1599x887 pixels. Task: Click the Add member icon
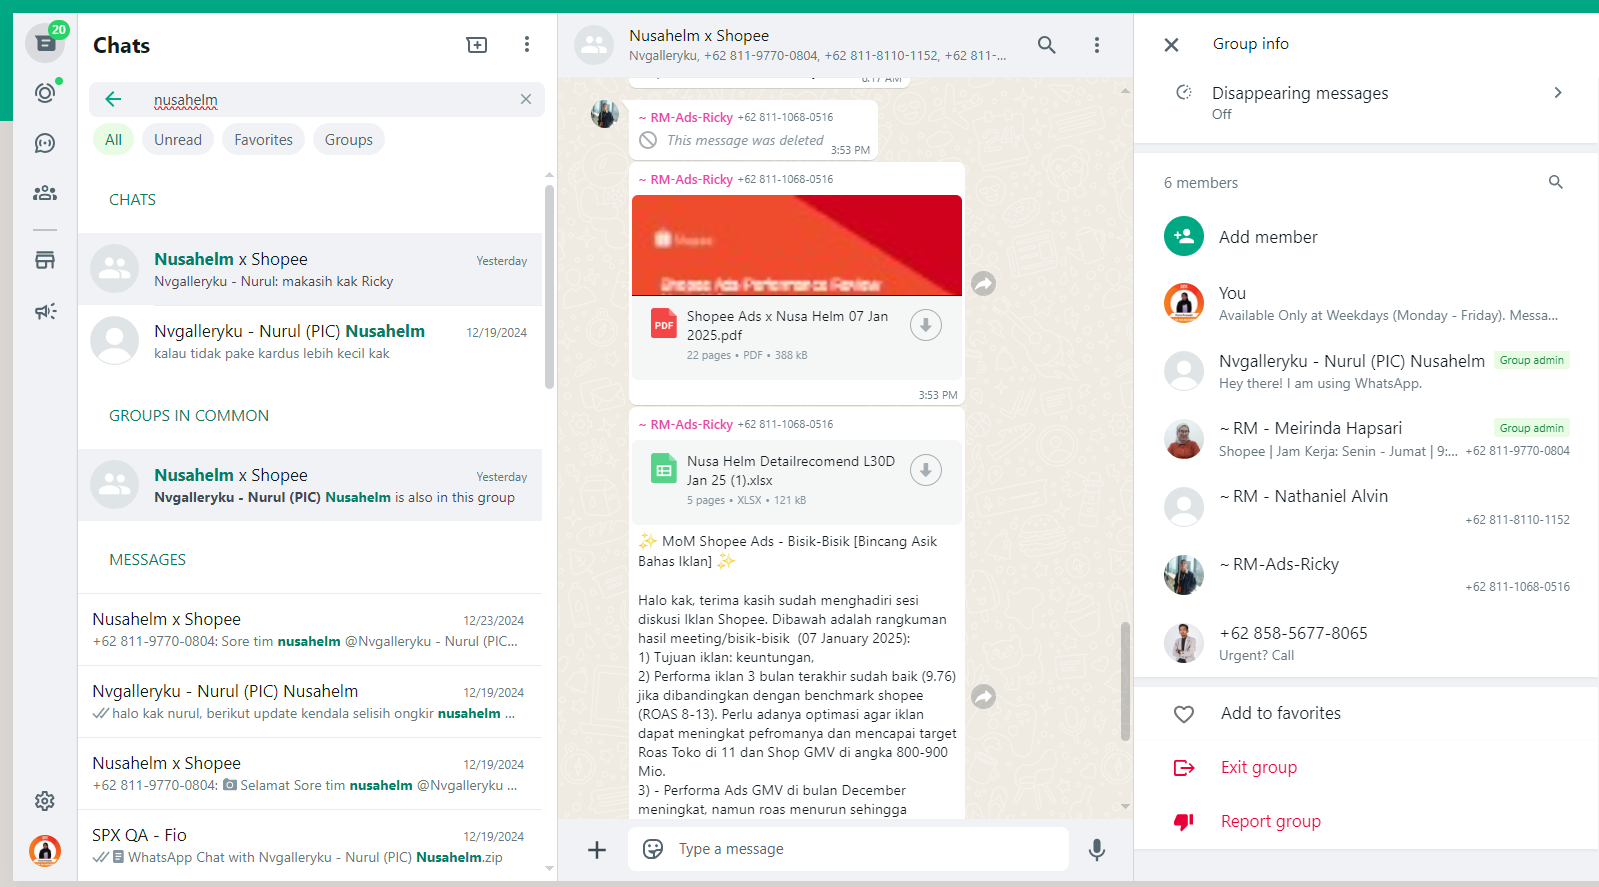coord(1184,237)
